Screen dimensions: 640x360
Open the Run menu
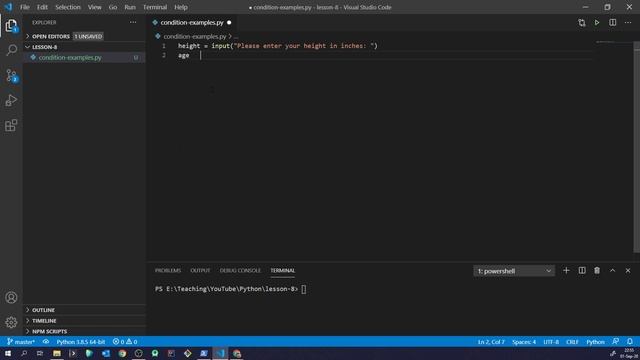pos(130,7)
